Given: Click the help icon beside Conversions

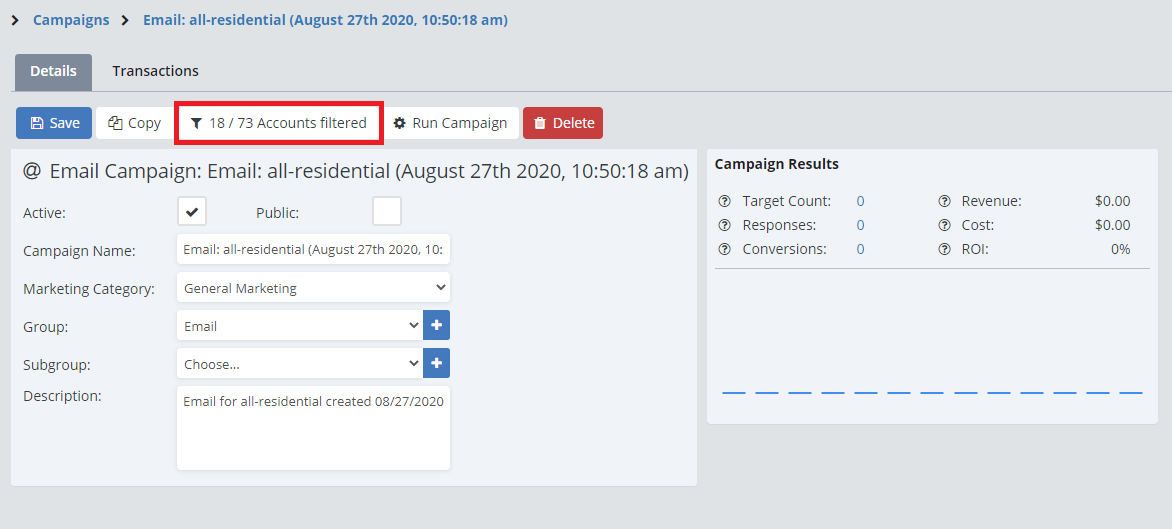Looking at the screenshot, I should click(725, 250).
